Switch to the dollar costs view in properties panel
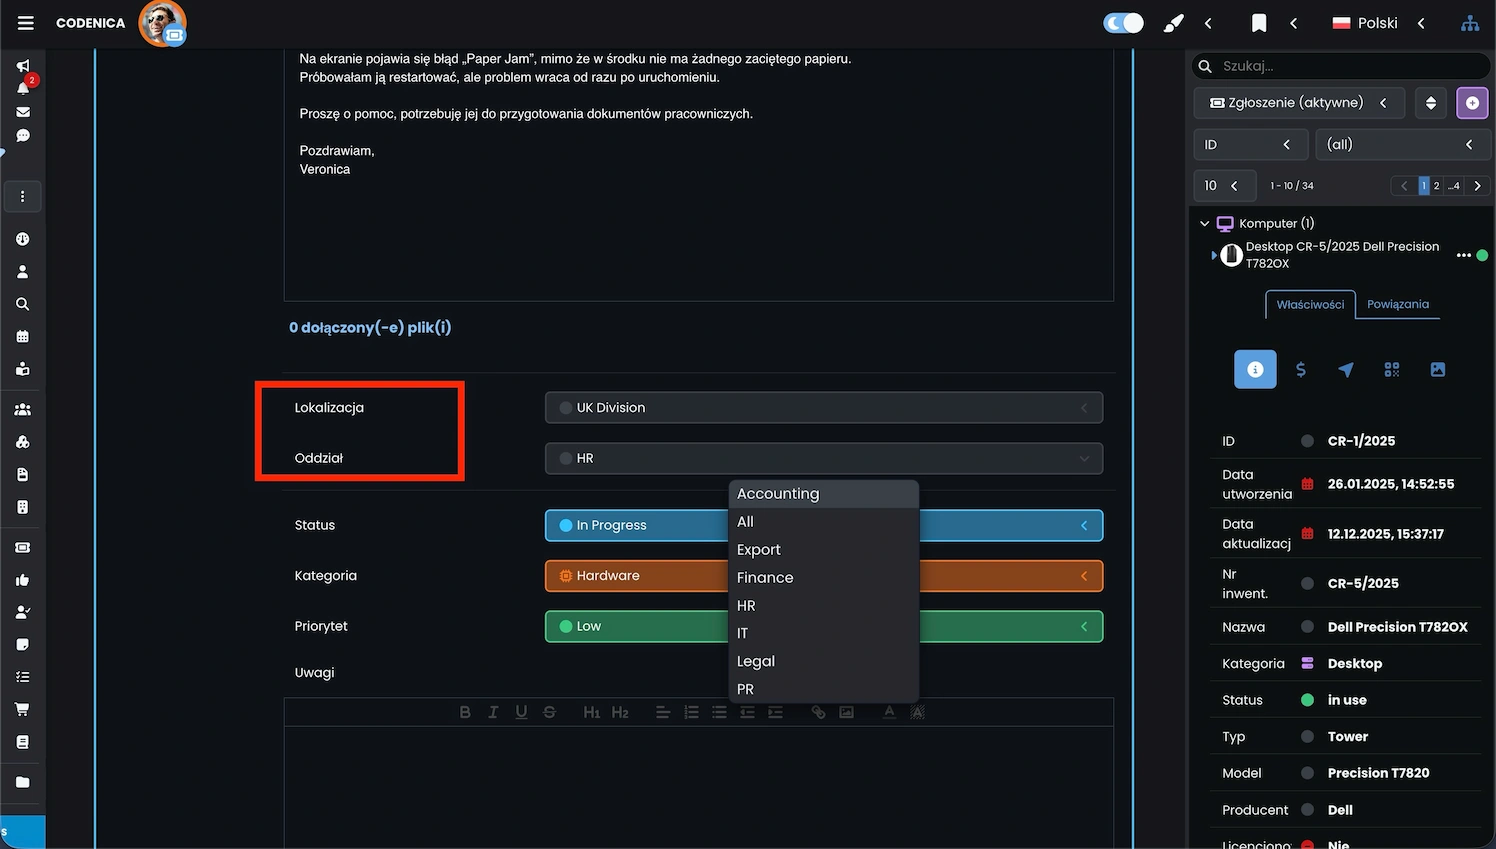 pyautogui.click(x=1301, y=369)
